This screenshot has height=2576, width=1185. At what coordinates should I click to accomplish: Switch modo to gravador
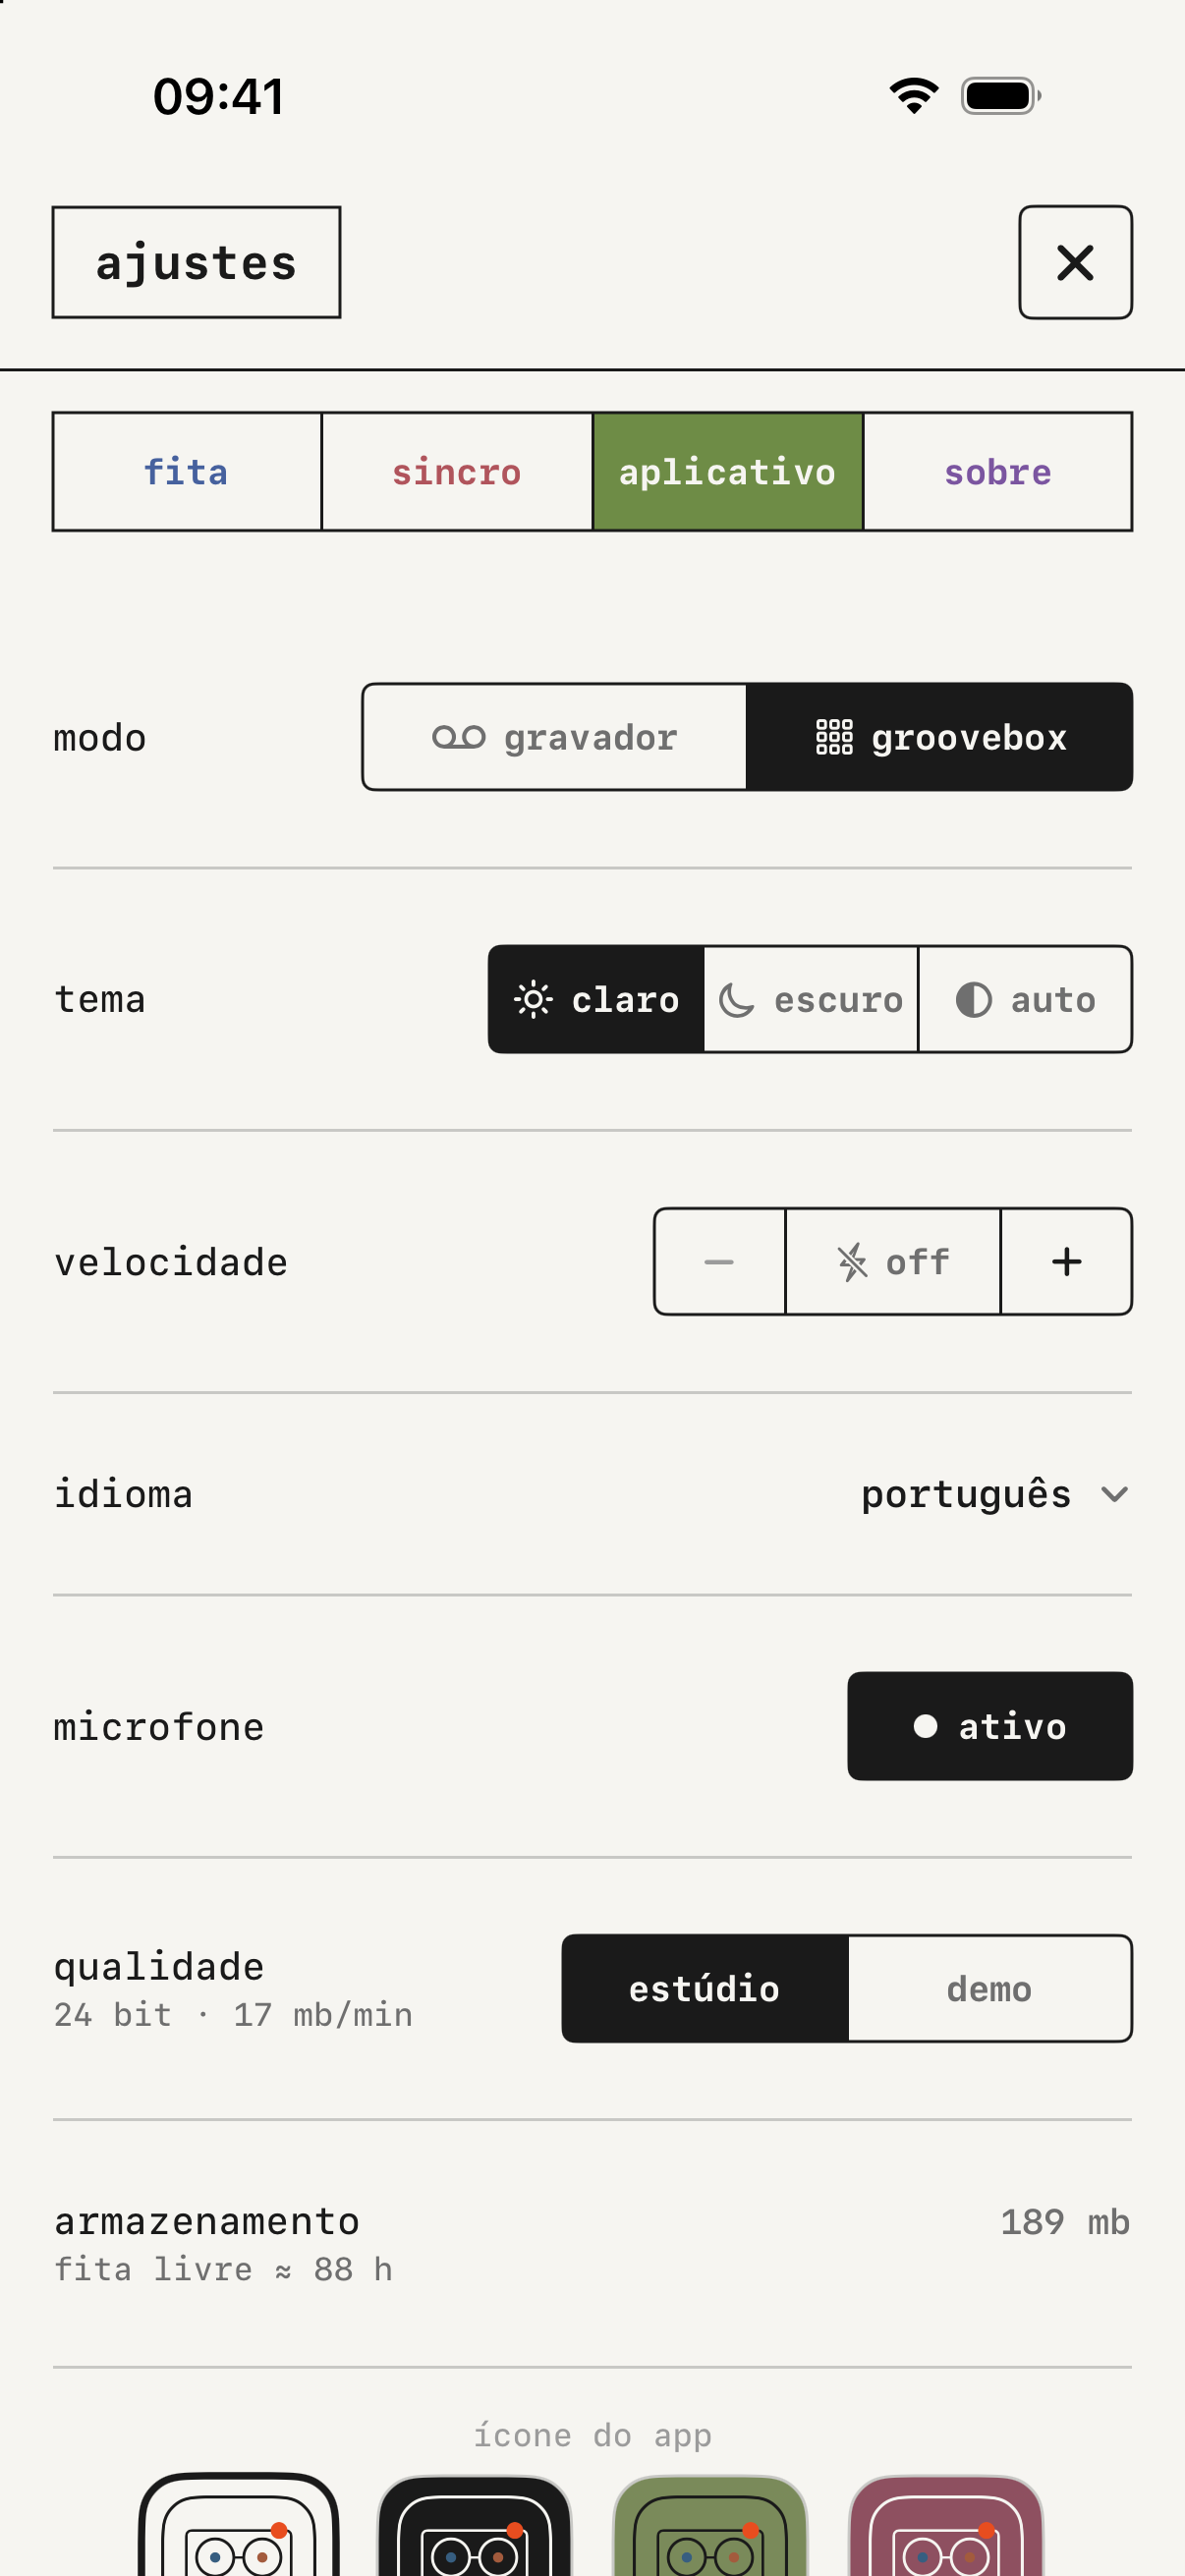pos(554,737)
